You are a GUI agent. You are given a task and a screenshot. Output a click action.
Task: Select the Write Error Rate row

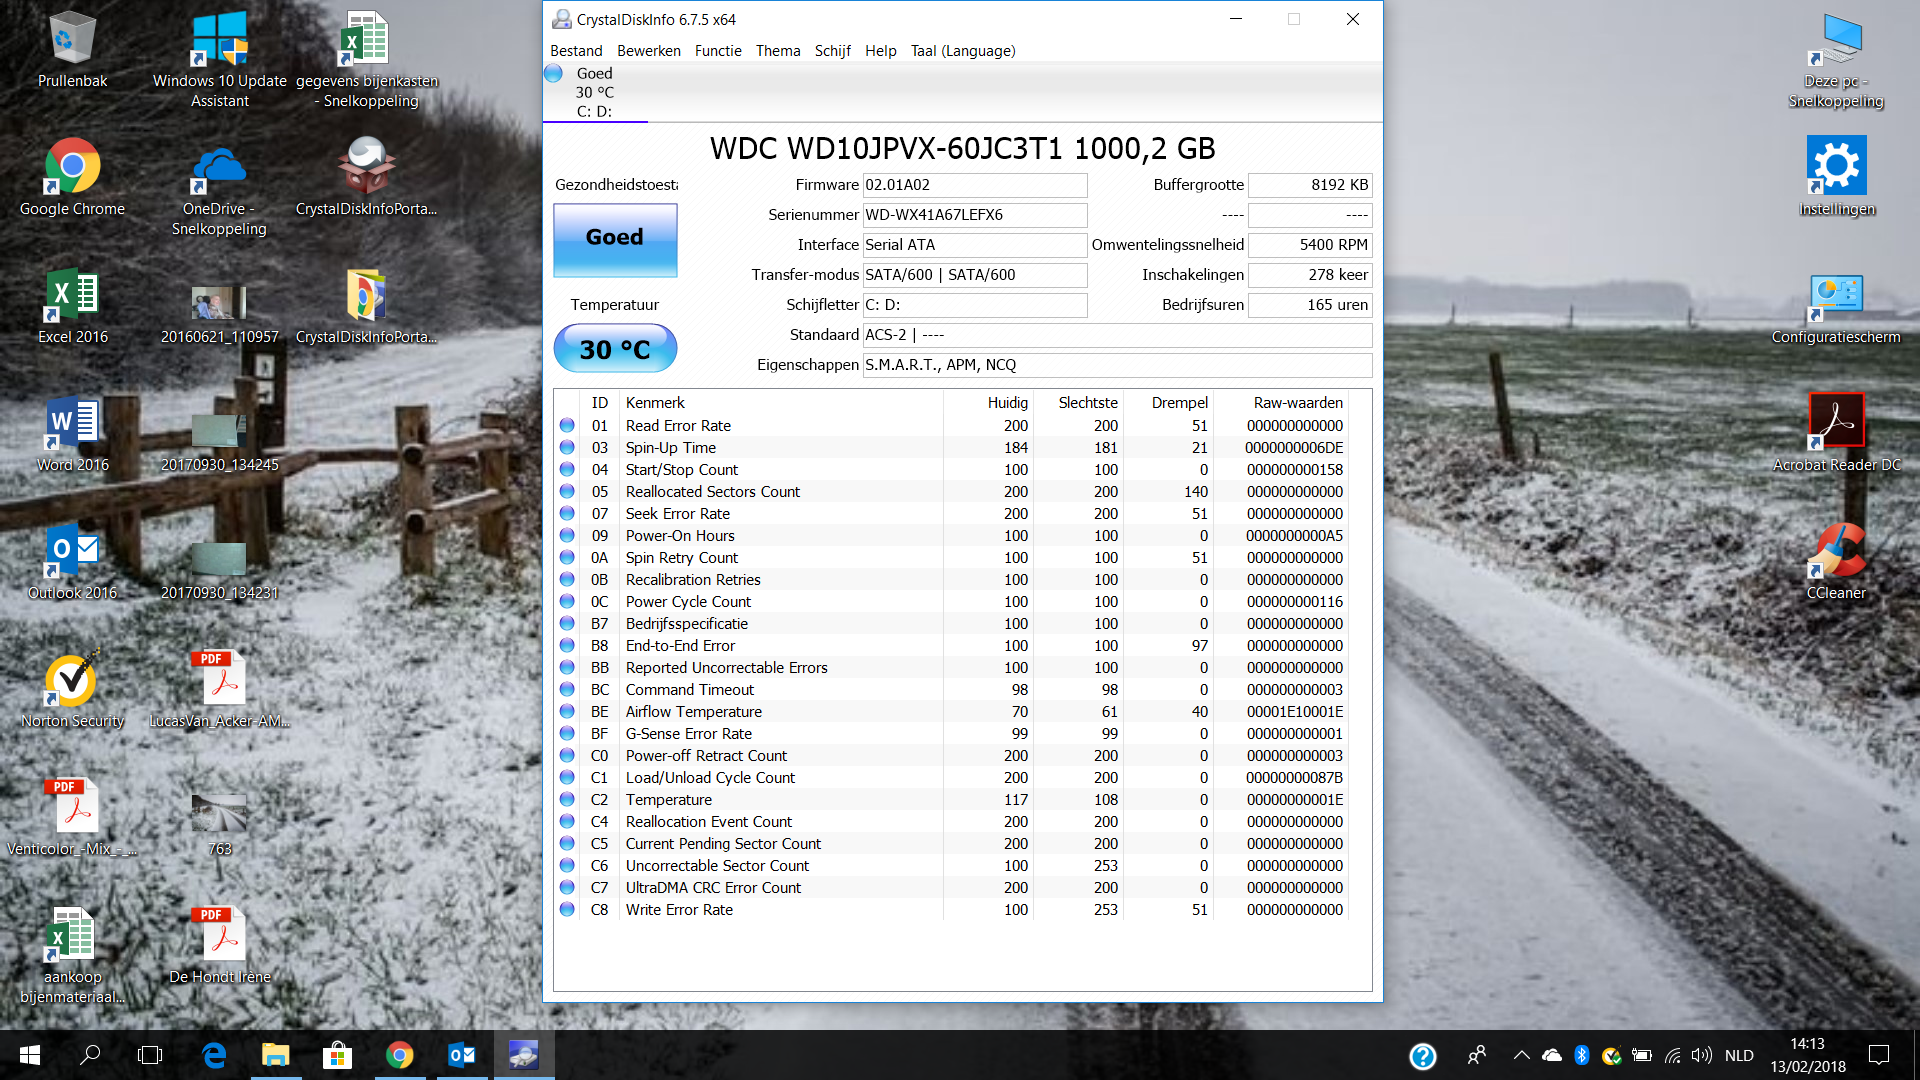(x=950, y=910)
